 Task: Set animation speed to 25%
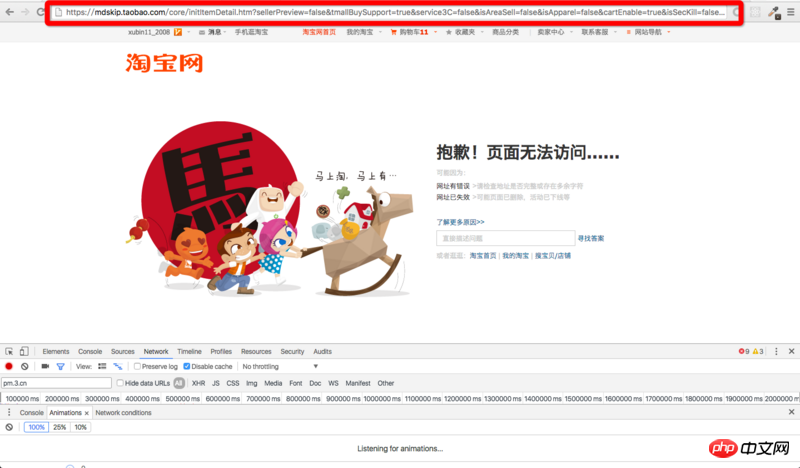coord(60,427)
